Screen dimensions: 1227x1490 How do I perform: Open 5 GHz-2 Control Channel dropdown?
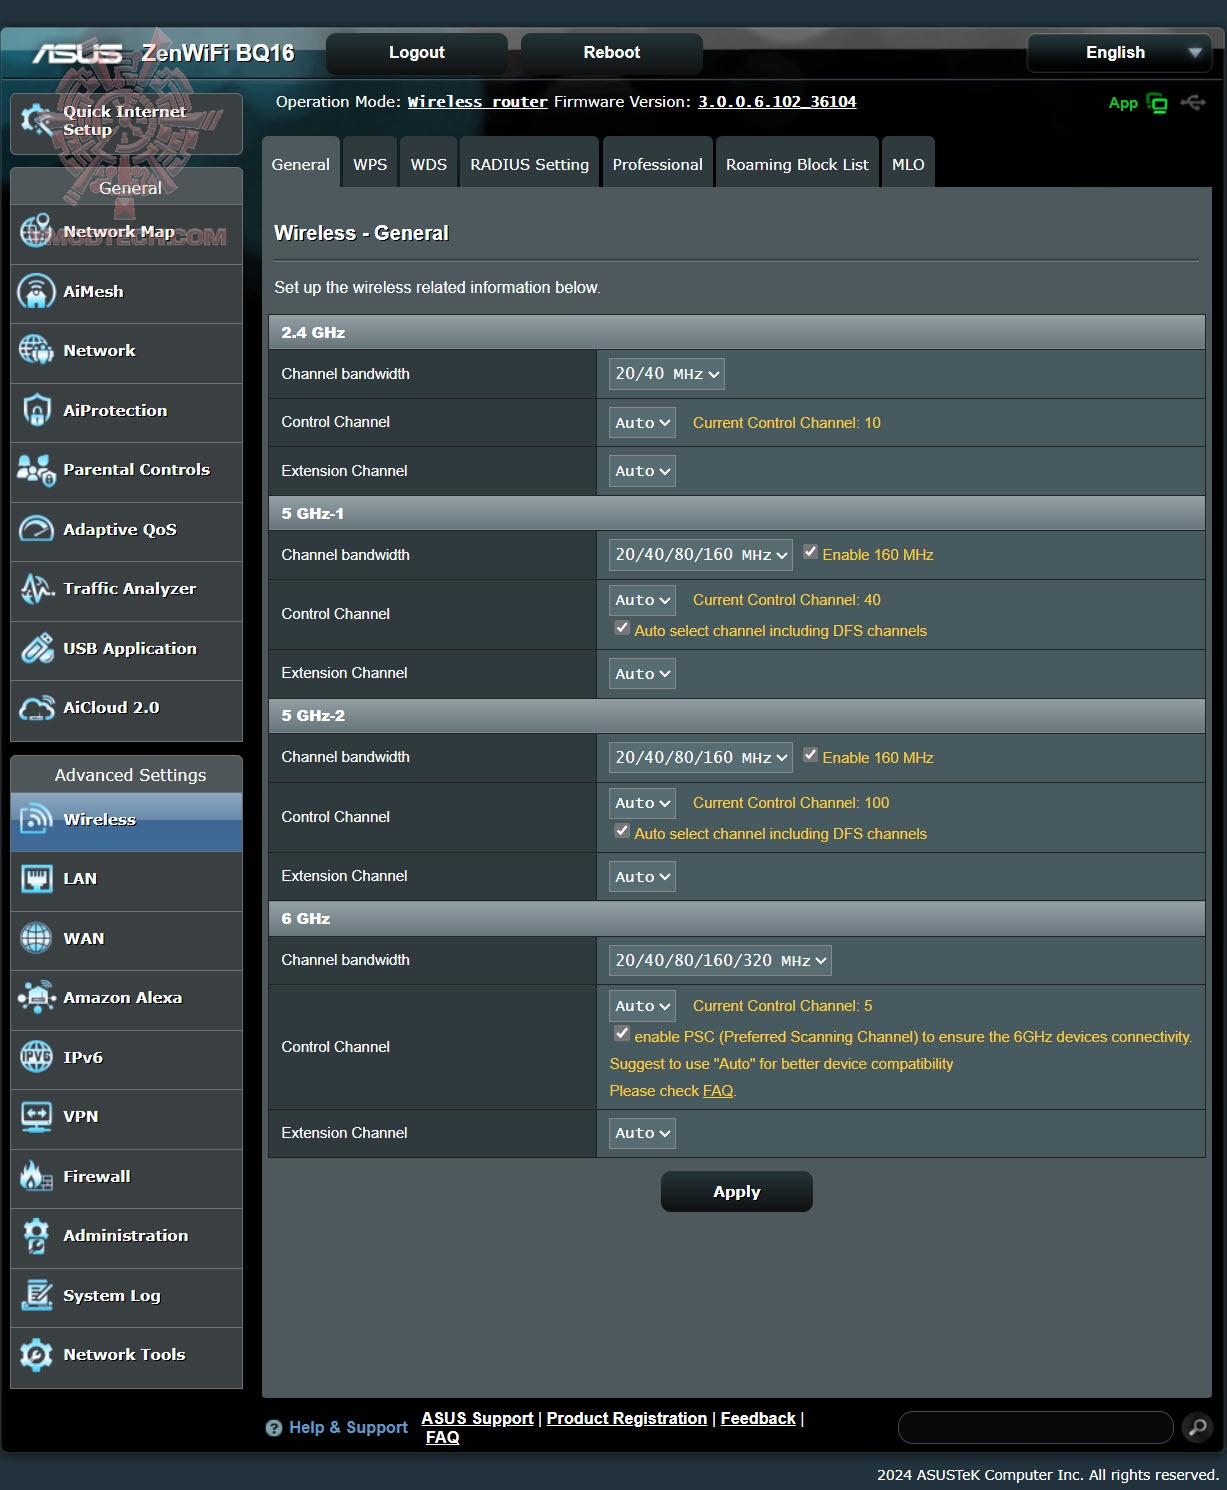coord(642,803)
